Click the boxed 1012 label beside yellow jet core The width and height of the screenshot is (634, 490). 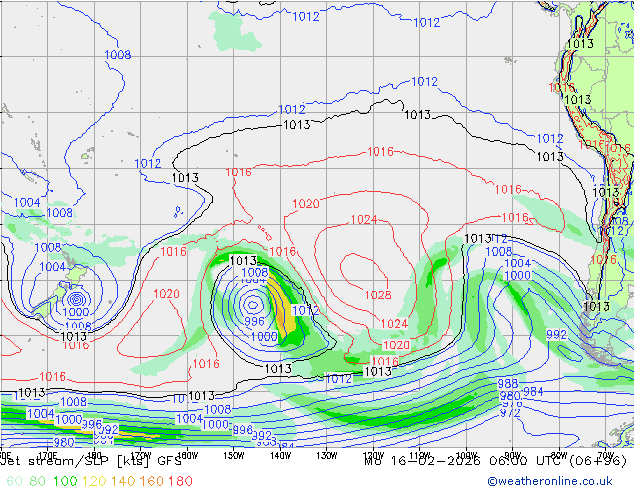coord(306,310)
